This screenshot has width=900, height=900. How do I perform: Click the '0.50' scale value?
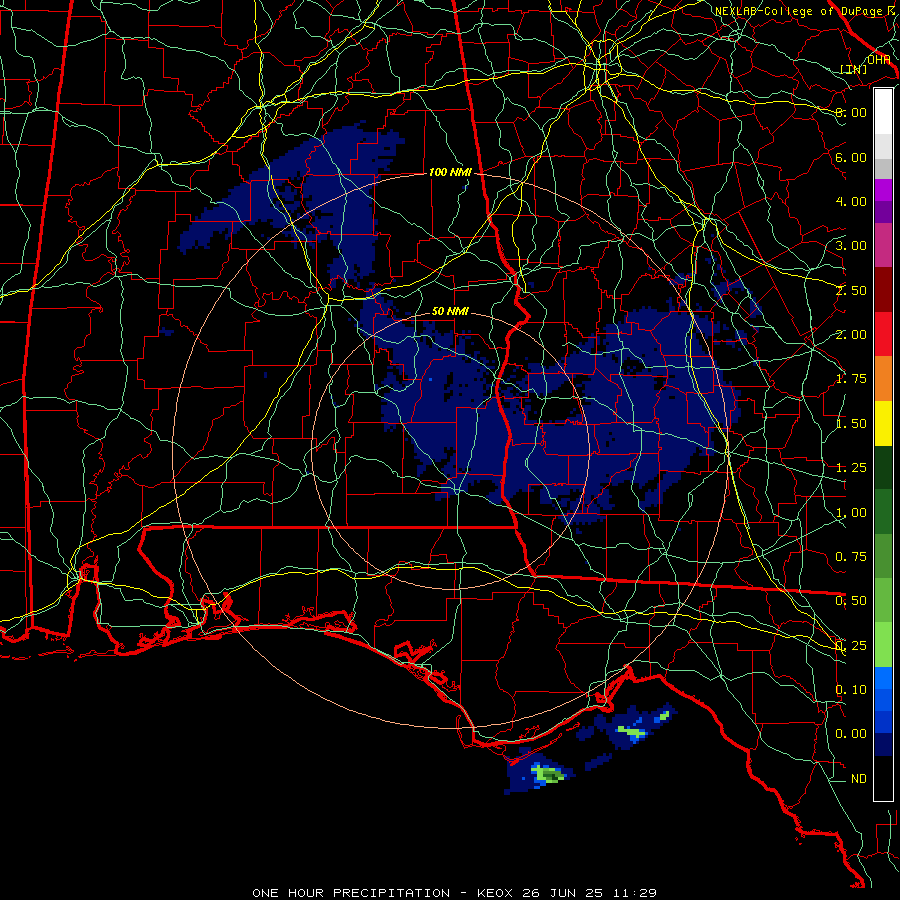(851, 601)
